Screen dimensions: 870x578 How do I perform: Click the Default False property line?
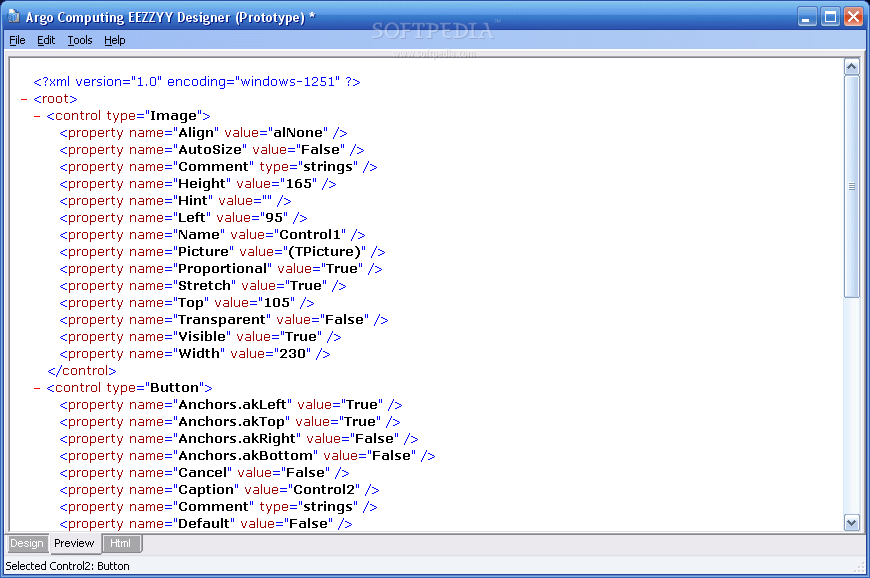click(x=206, y=524)
